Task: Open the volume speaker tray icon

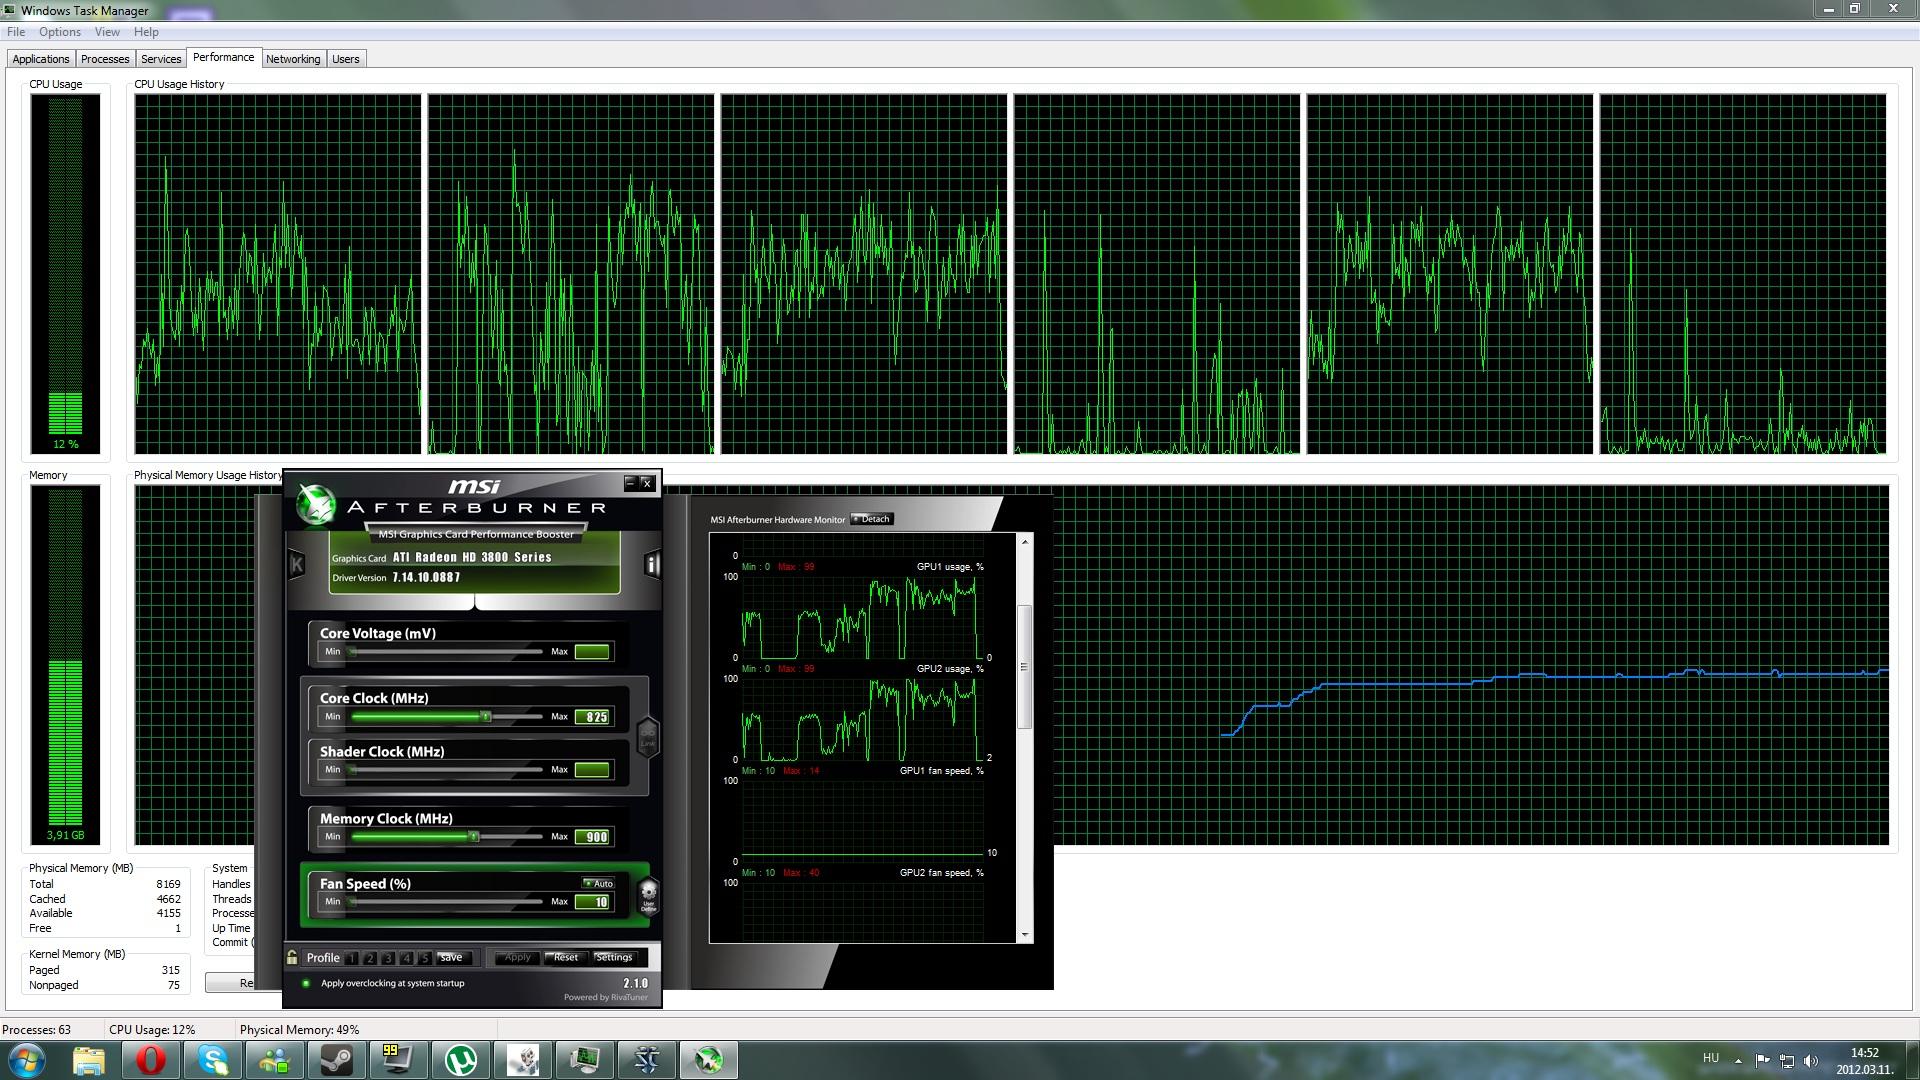Action: point(1811,1061)
